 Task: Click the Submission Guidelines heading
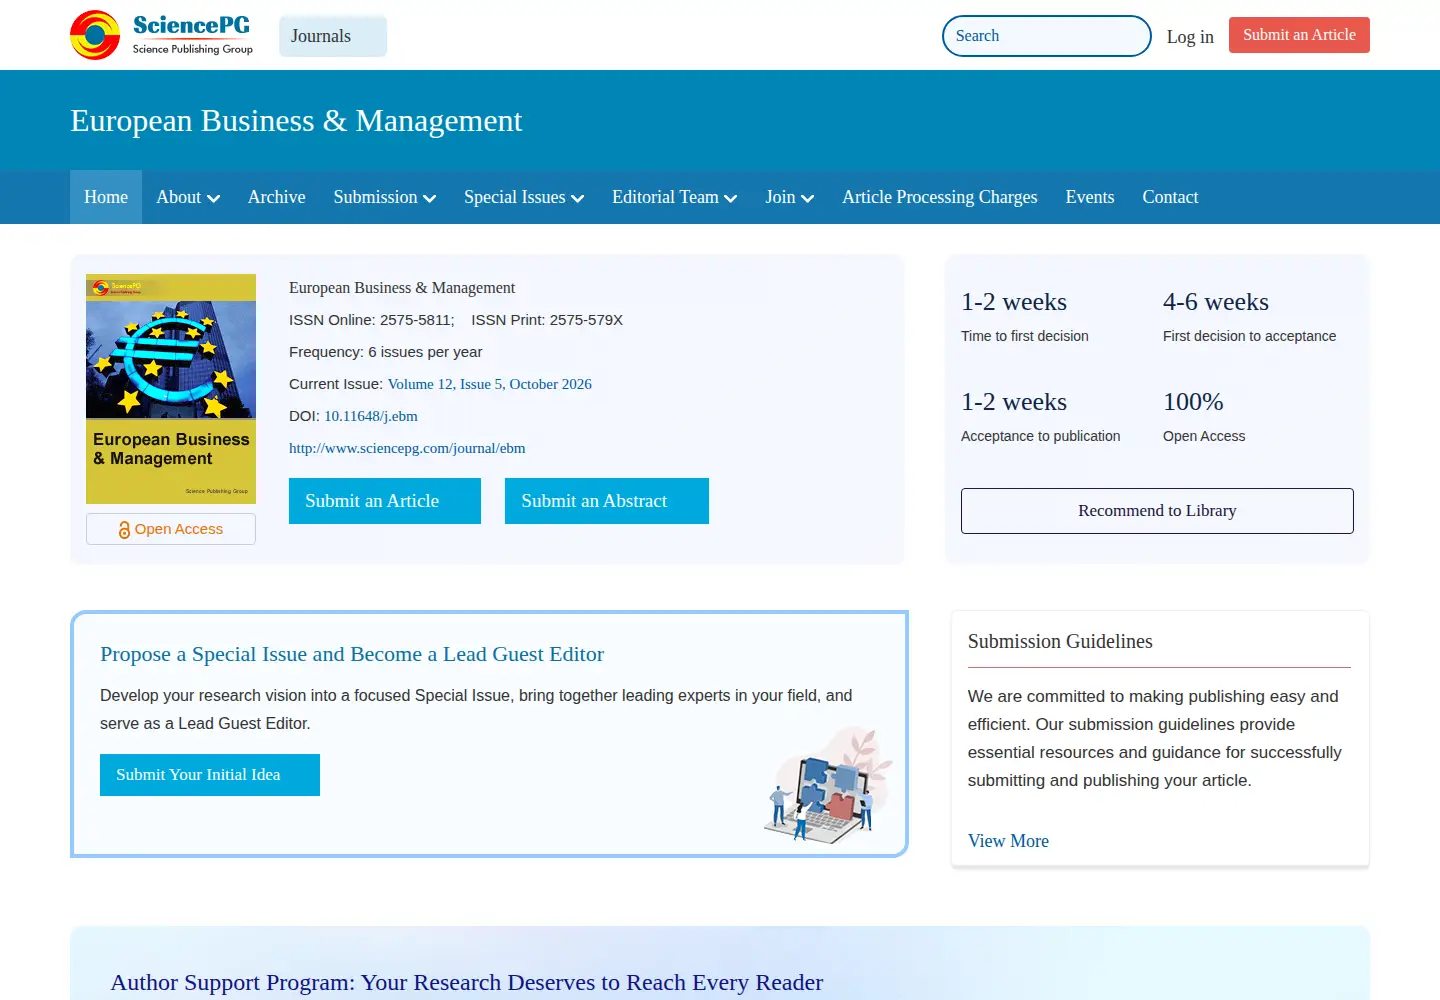point(1060,642)
